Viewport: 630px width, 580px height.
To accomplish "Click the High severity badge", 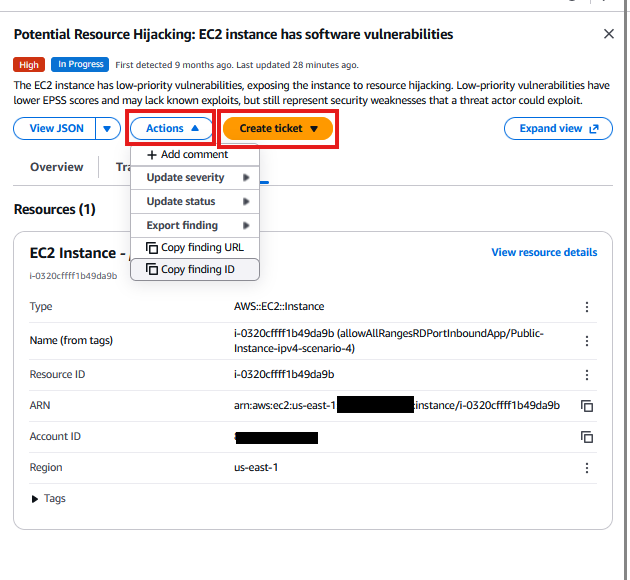I will 29,65.
